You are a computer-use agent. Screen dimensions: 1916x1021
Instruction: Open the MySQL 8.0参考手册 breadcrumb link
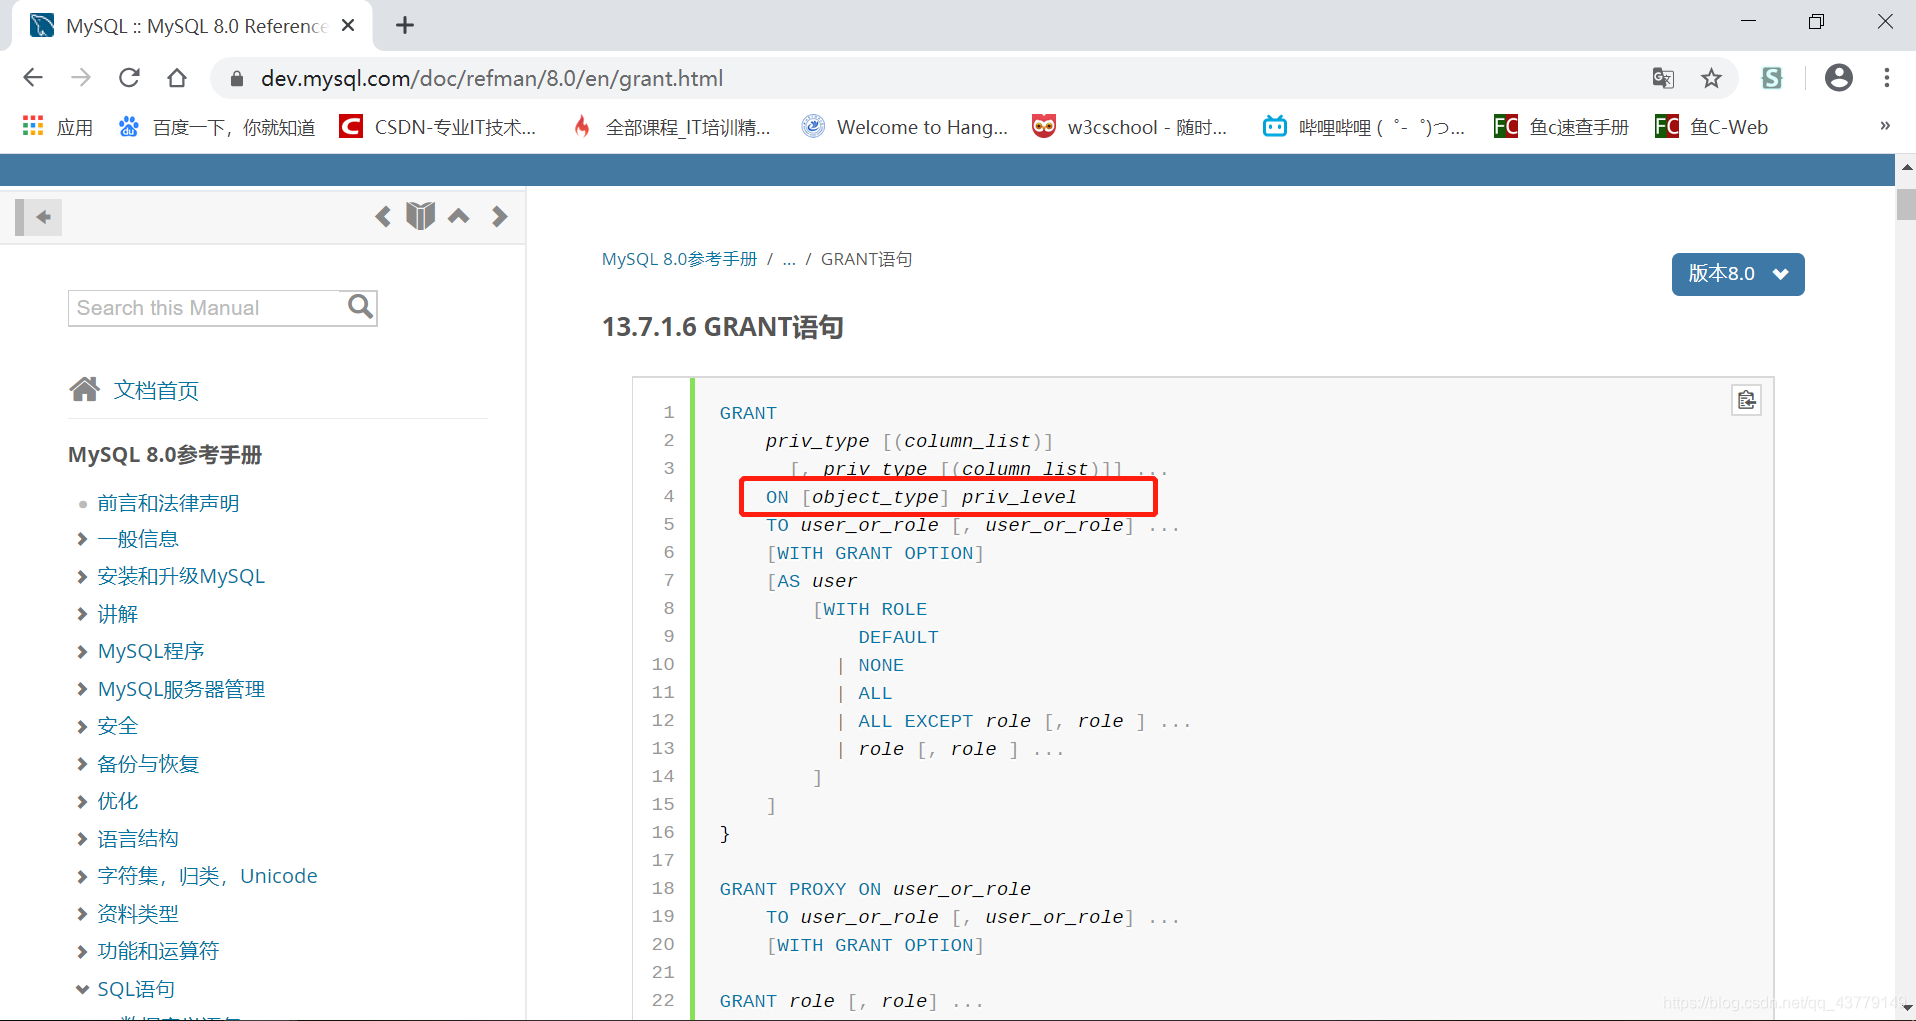(679, 259)
